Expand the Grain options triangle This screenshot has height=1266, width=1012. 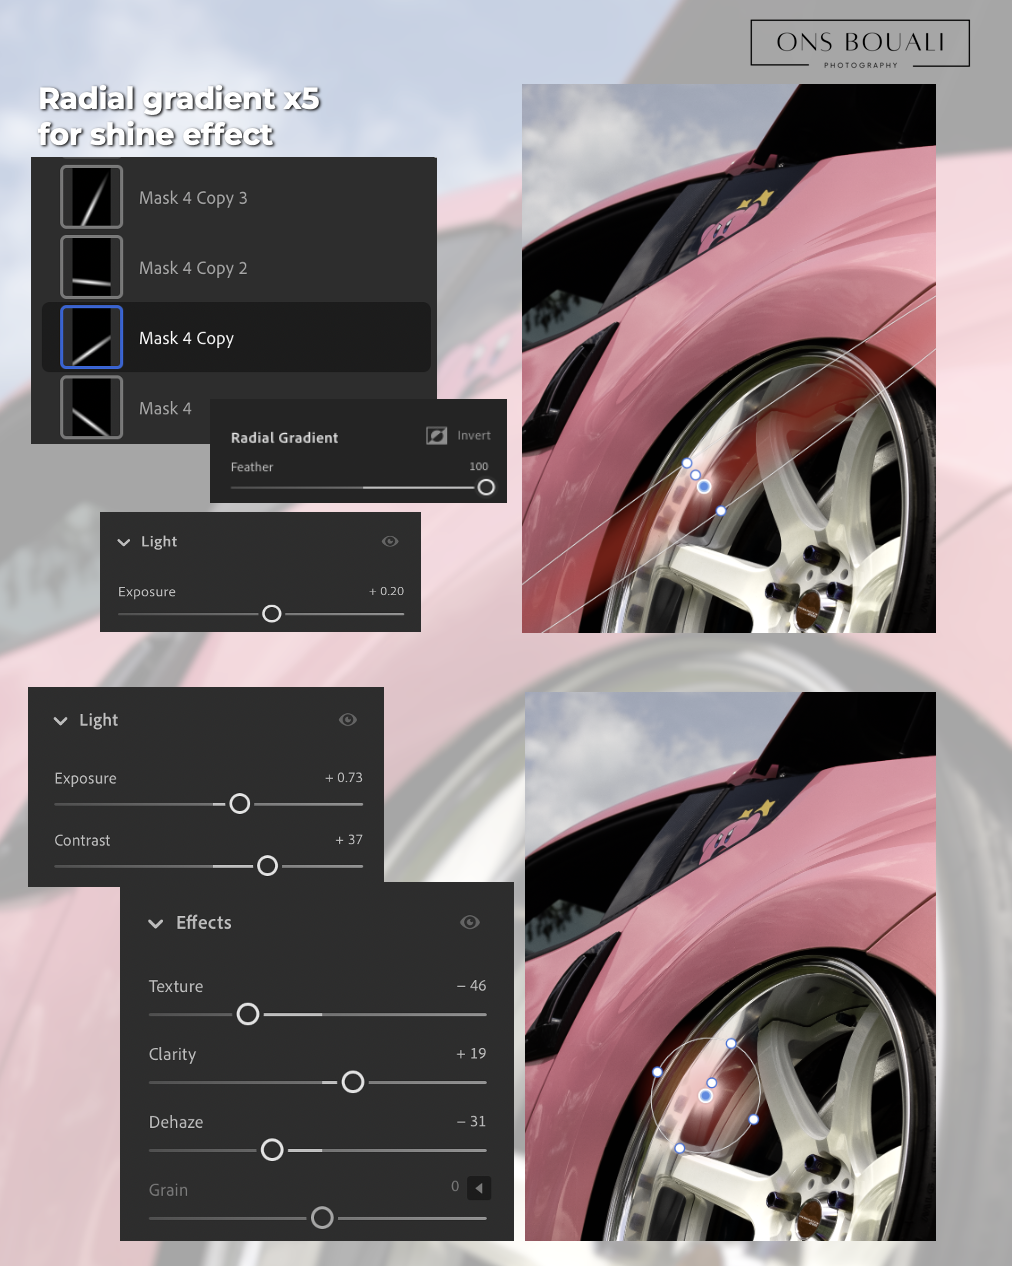pyautogui.click(x=479, y=1188)
